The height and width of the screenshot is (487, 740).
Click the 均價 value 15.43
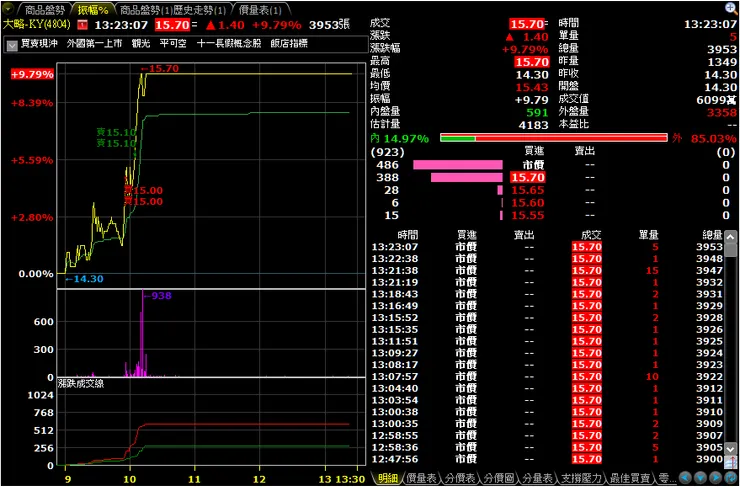point(532,87)
